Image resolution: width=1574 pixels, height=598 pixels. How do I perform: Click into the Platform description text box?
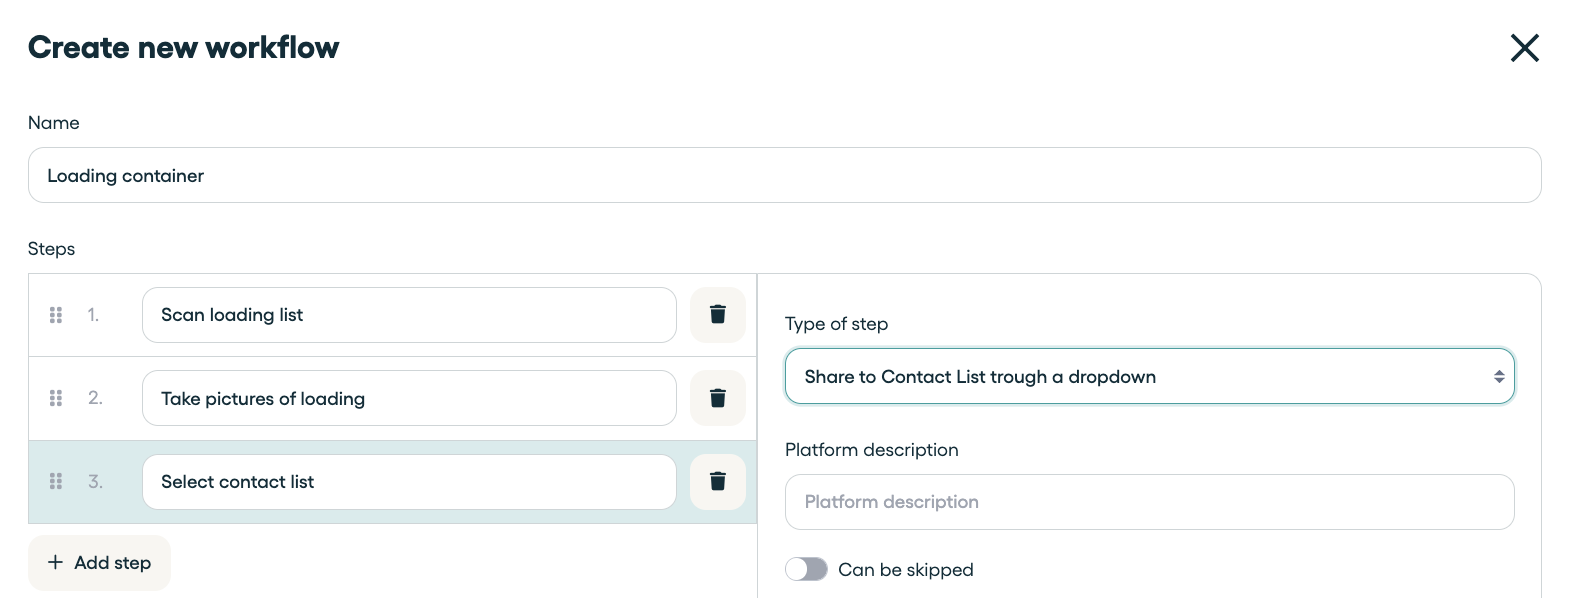tap(1149, 502)
